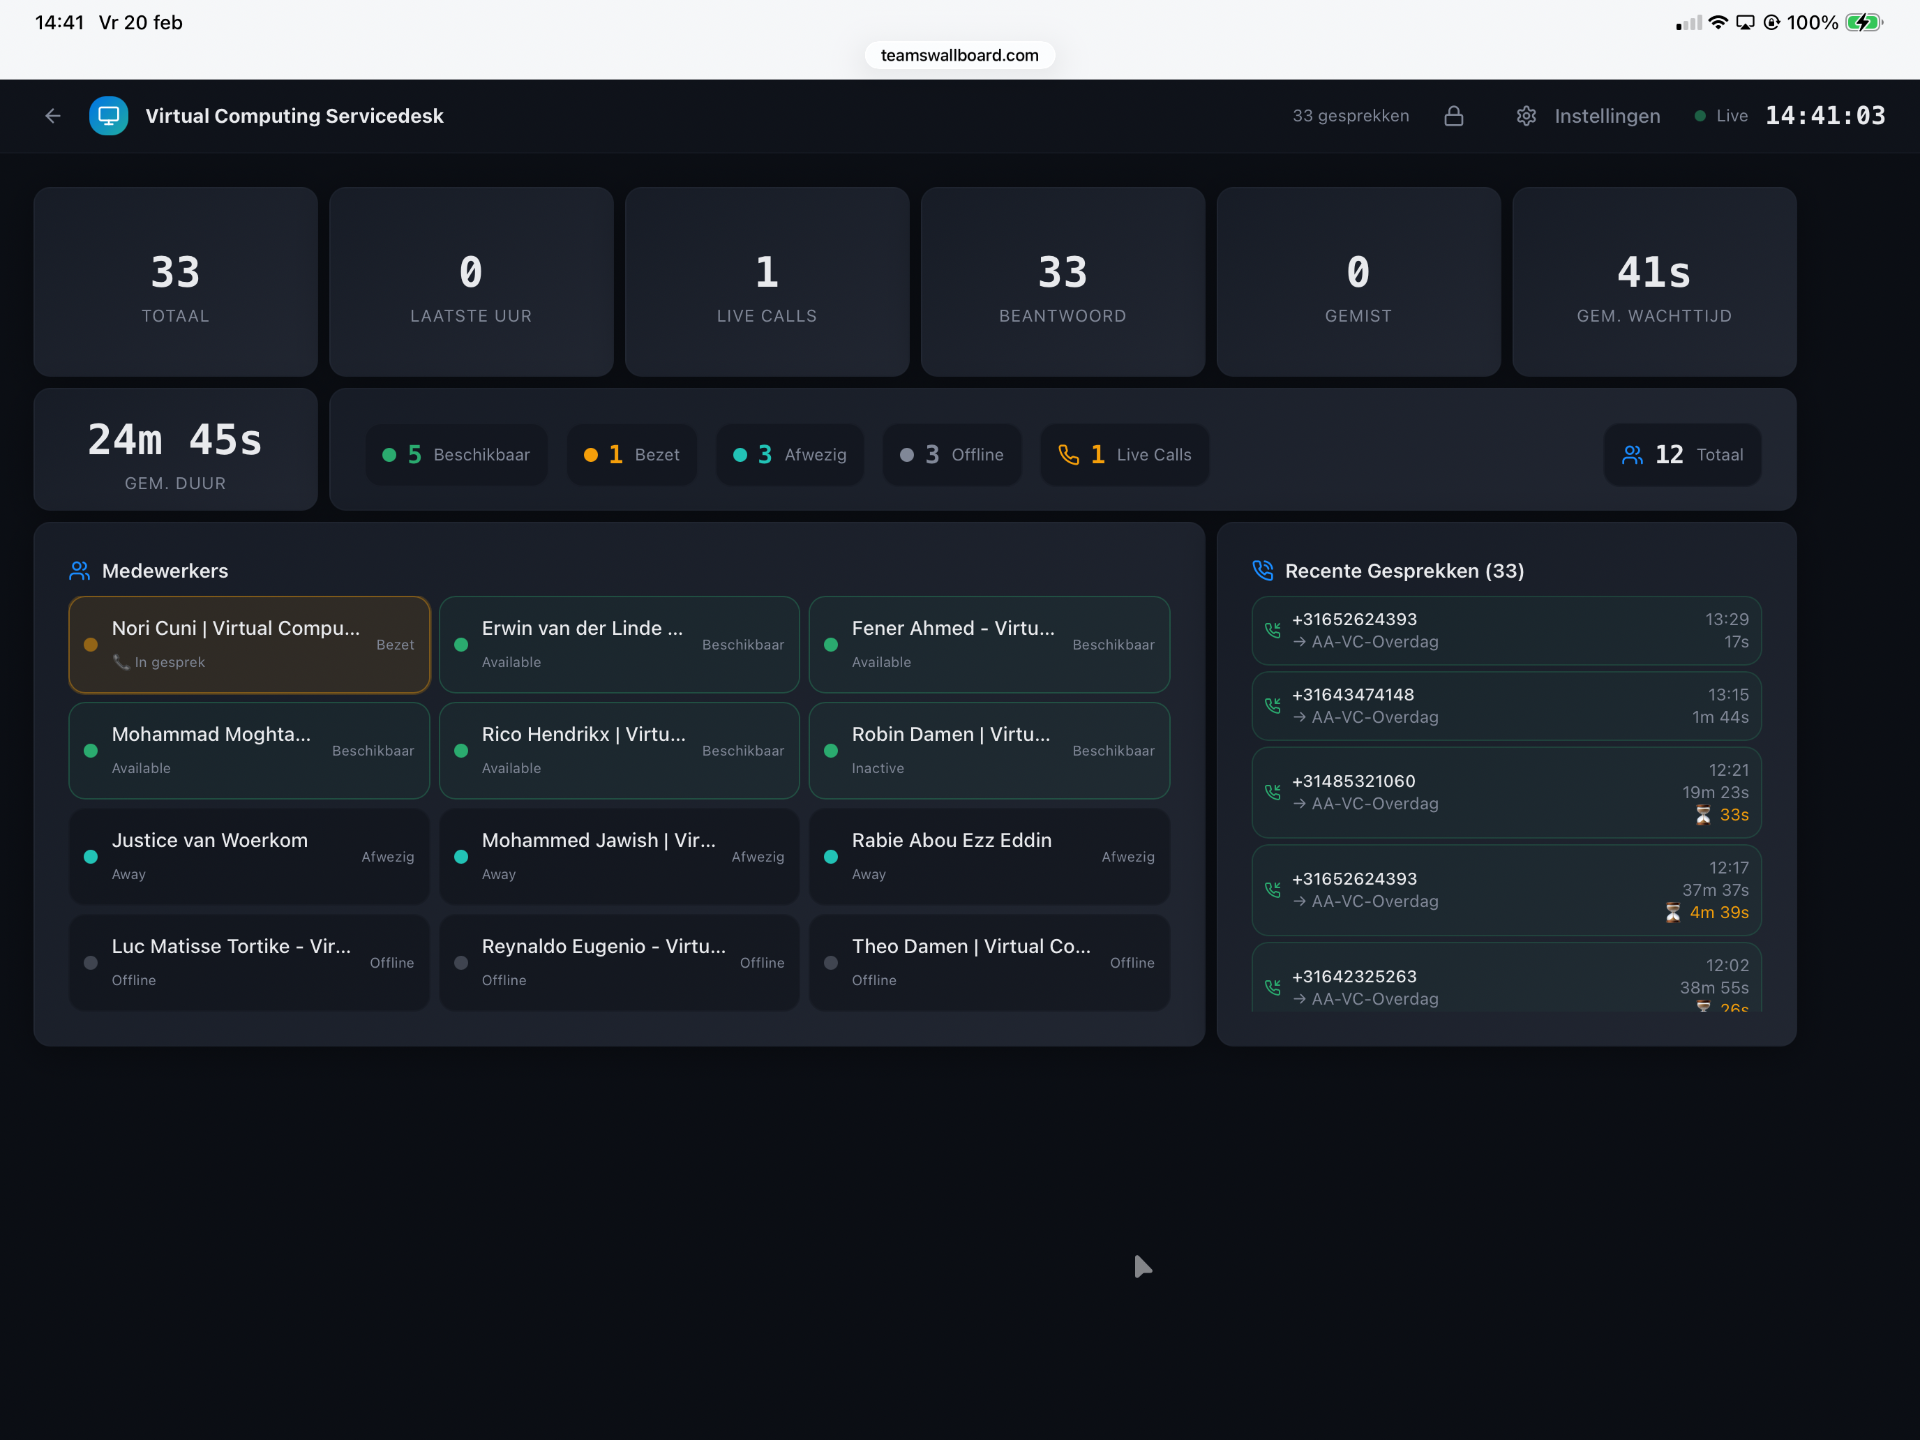Select the Beschikbaar status filter chip
This screenshot has height=1440, width=1920.
tap(456, 455)
